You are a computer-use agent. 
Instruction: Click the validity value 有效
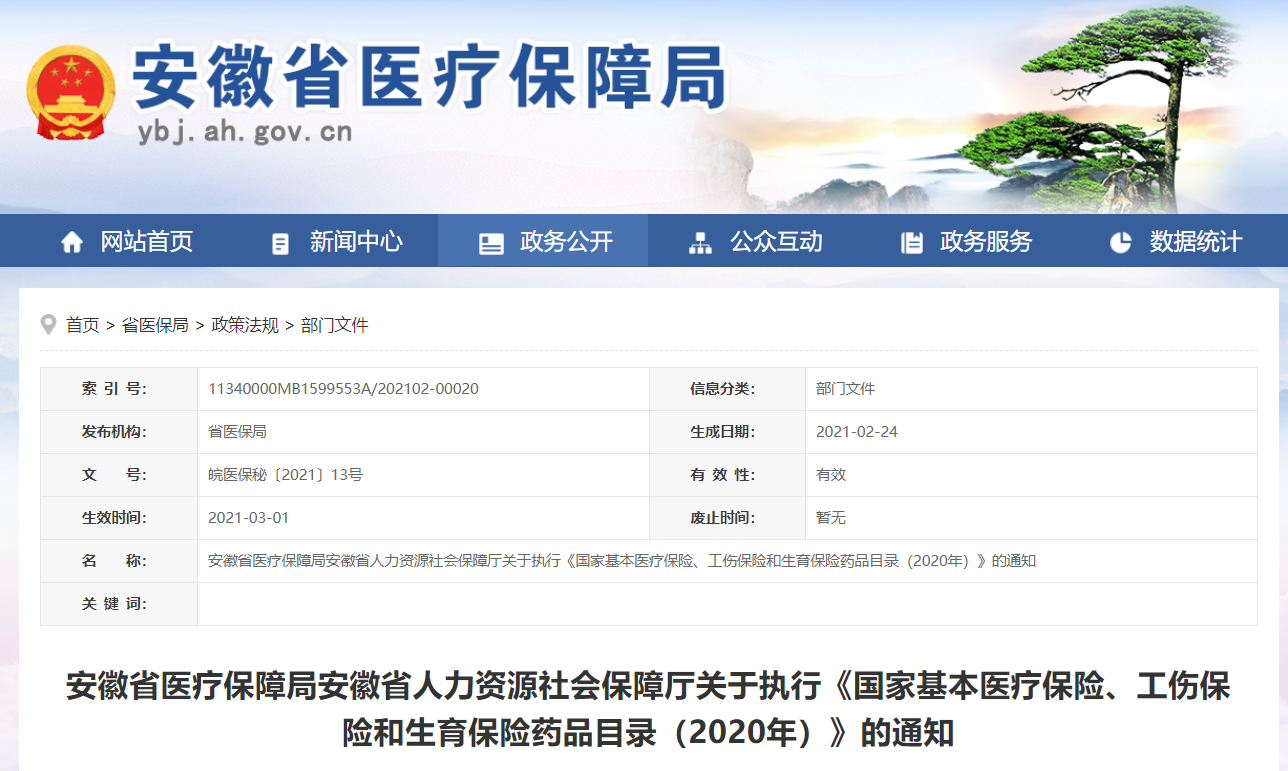point(831,475)
